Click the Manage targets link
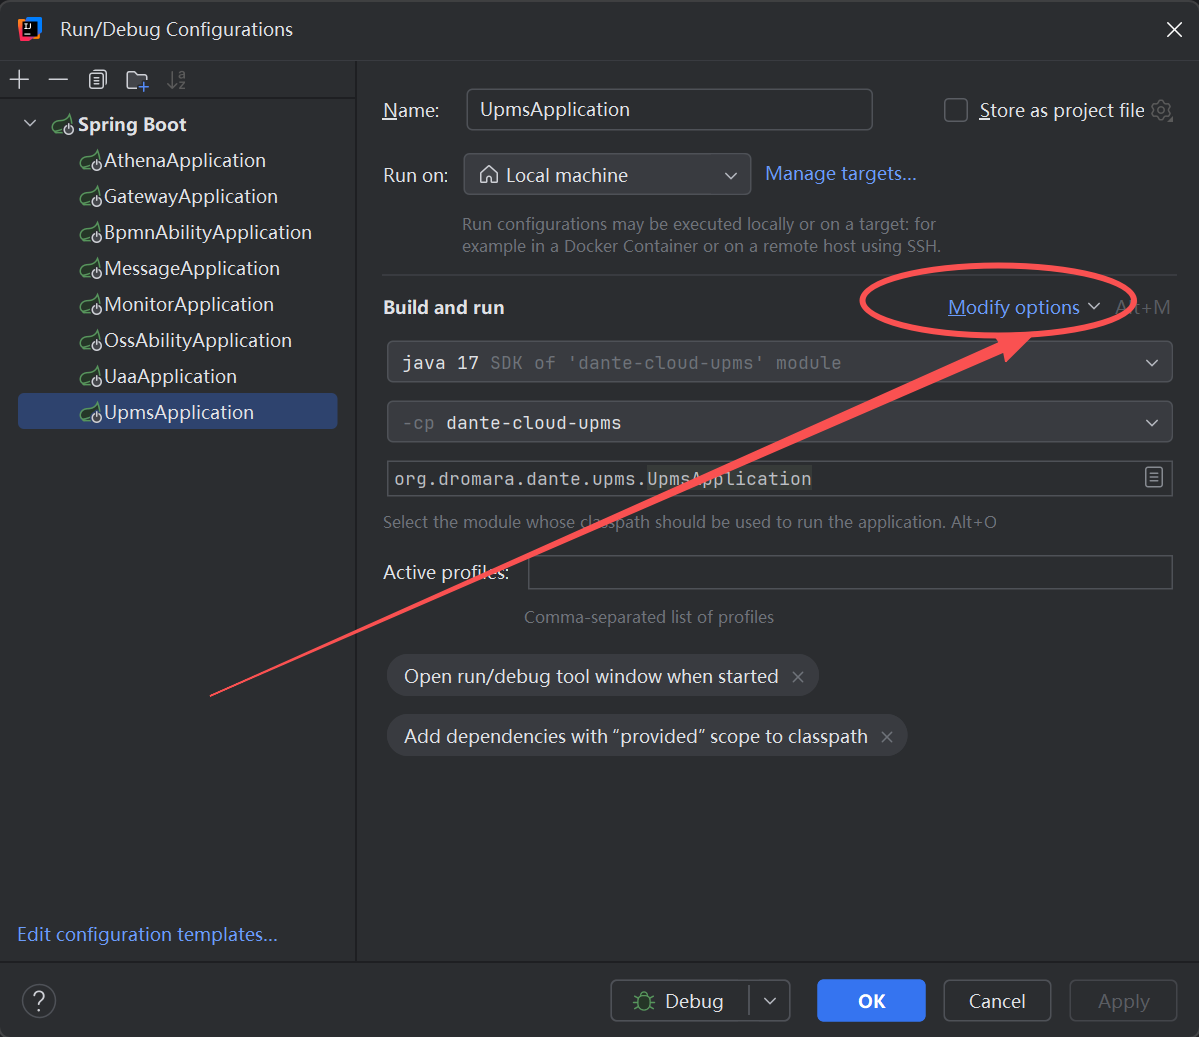 [x=840, y=174]
